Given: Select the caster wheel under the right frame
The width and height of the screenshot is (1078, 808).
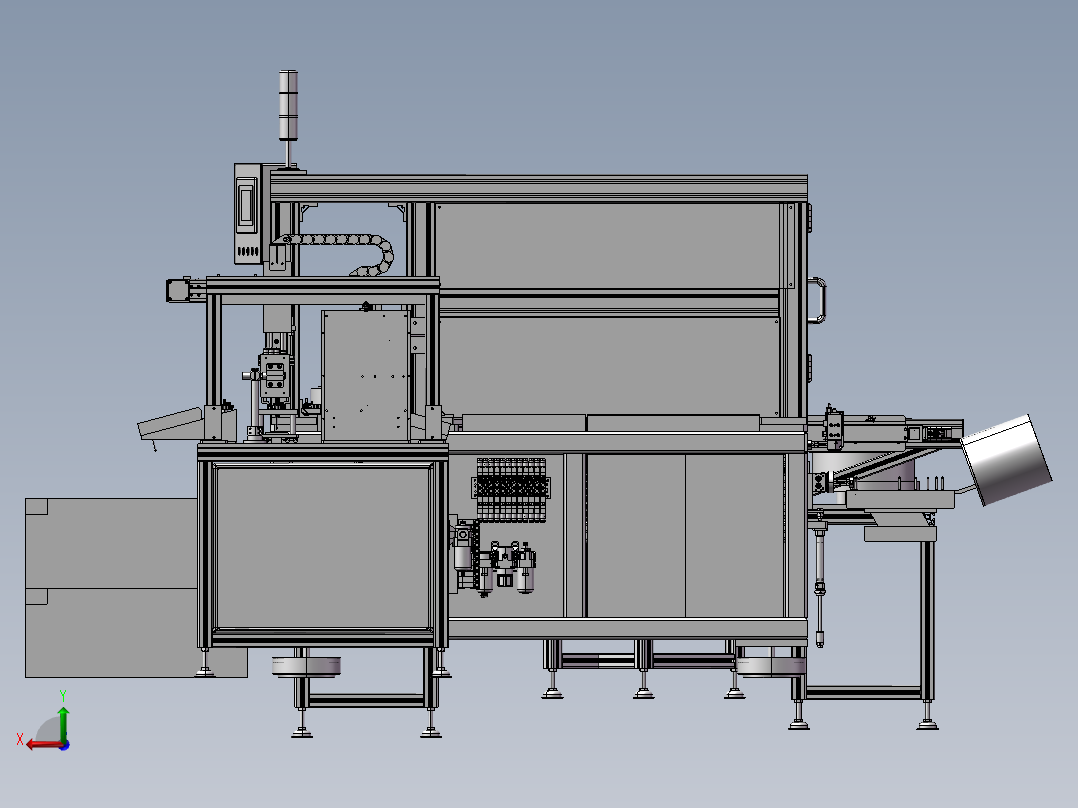Looking at the screenshot, I should pos(769,665).
